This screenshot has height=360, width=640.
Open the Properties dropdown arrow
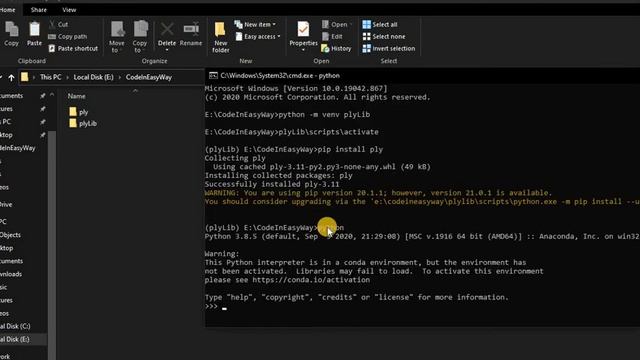point(303,50)
